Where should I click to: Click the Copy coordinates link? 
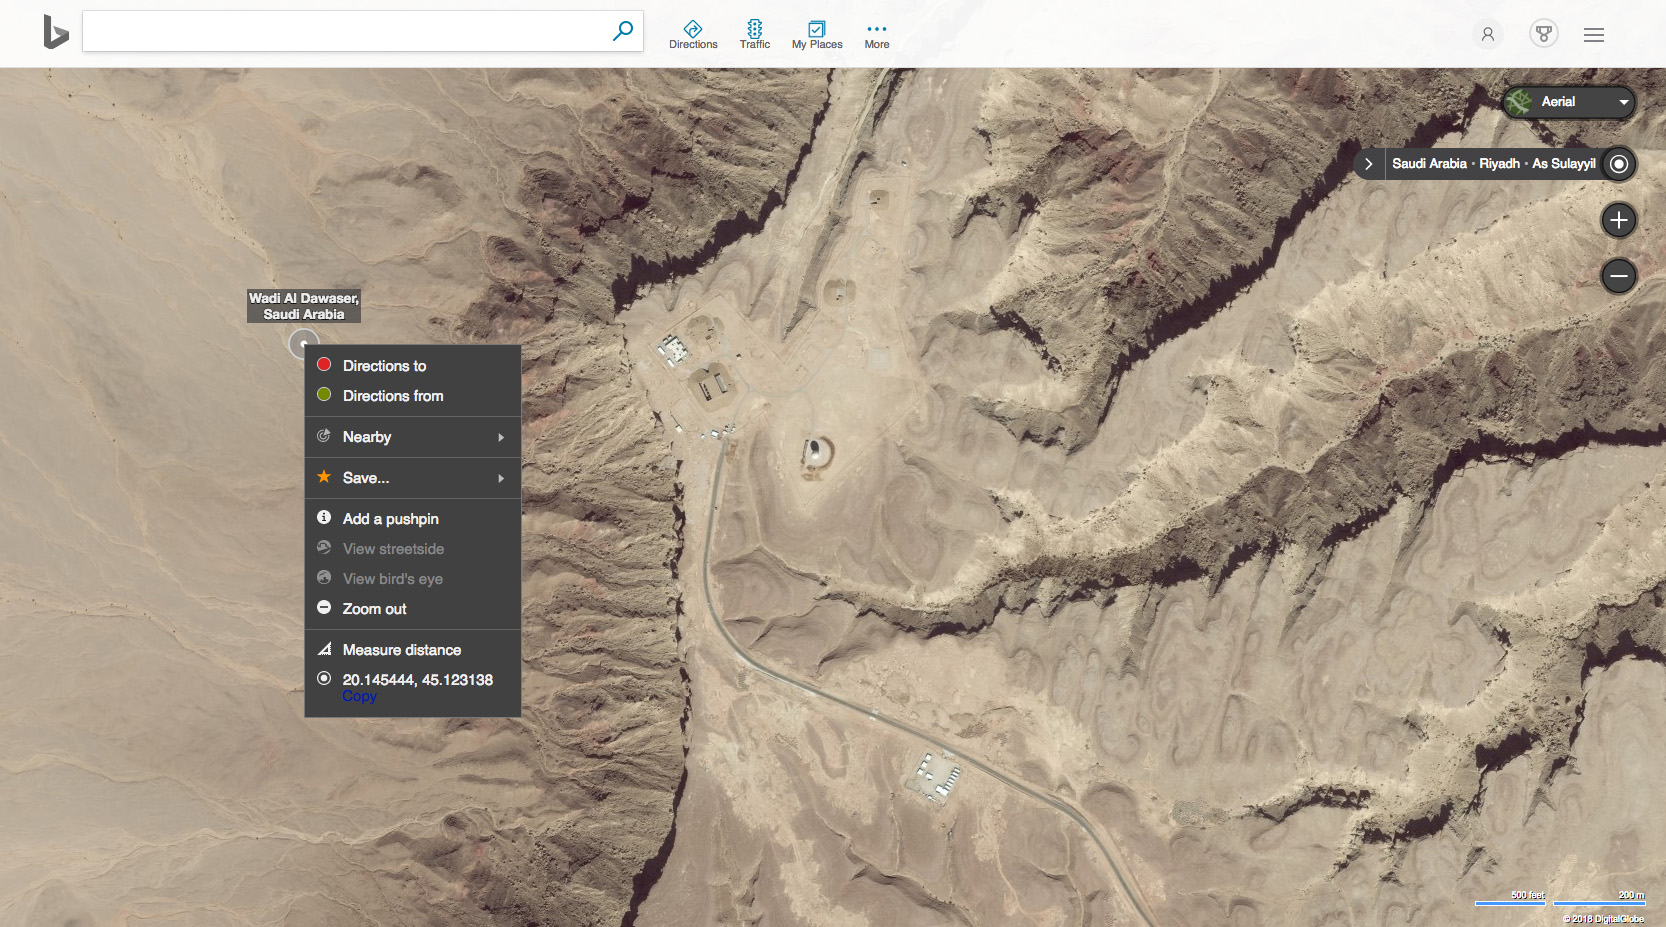(359, 697)
